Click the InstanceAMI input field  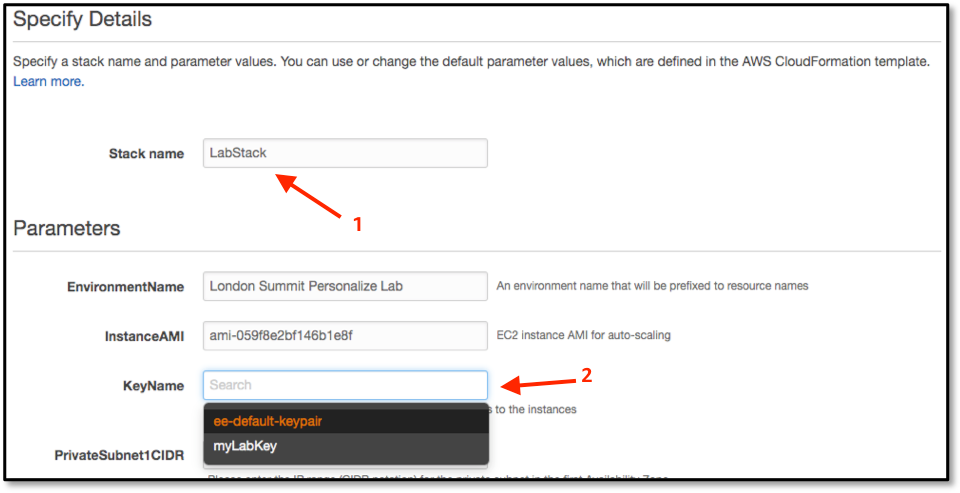click(x=345, y=336)
